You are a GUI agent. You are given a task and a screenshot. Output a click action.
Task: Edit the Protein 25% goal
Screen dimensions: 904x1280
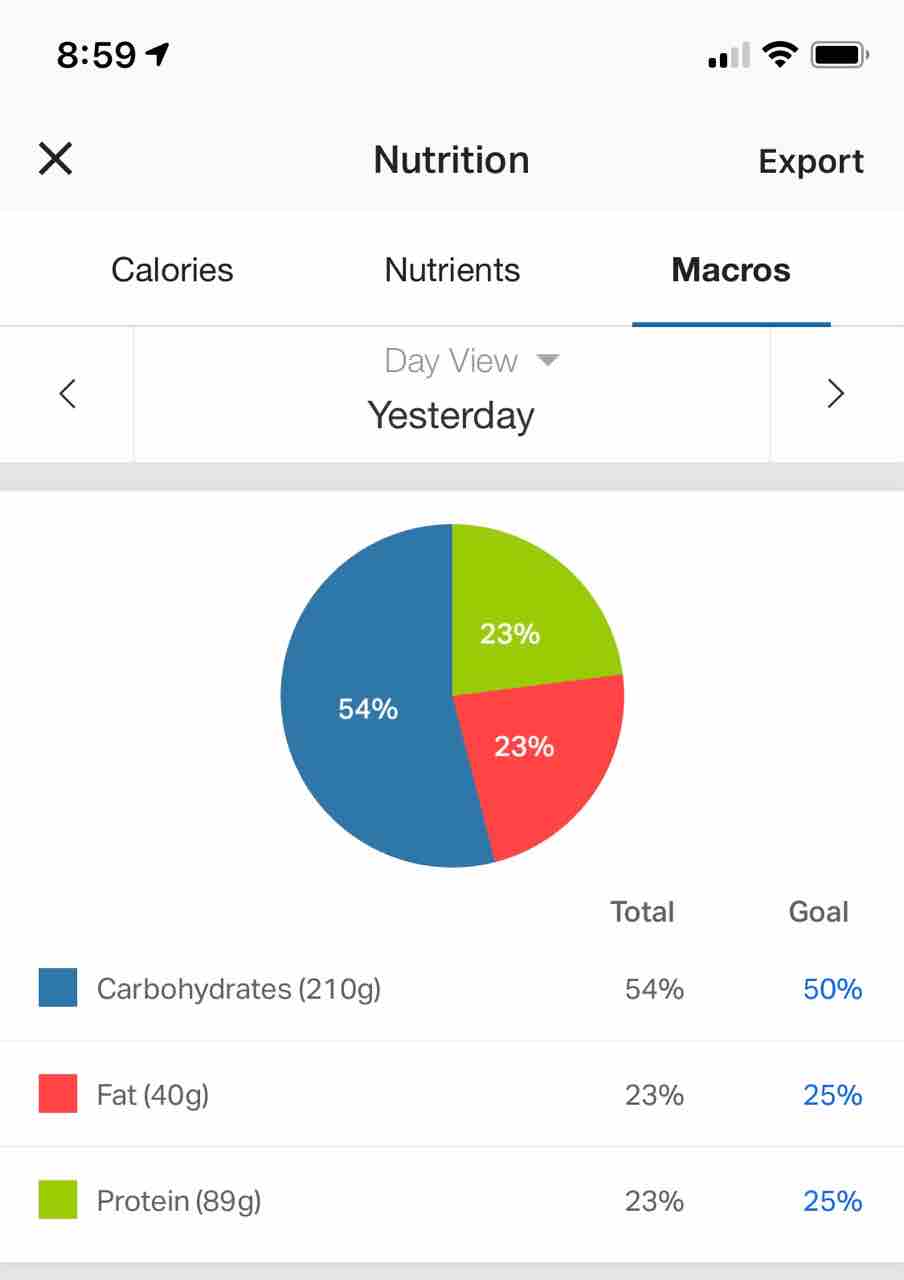832,1200
